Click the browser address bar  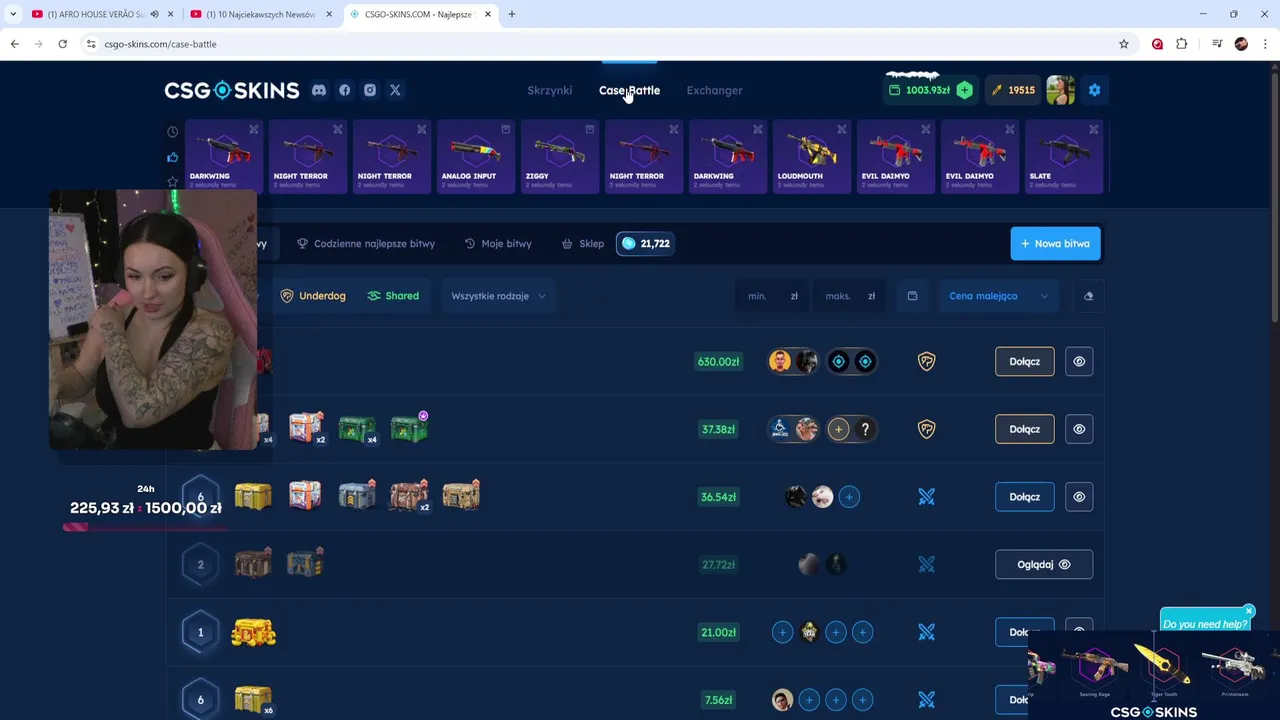point(600,44)
